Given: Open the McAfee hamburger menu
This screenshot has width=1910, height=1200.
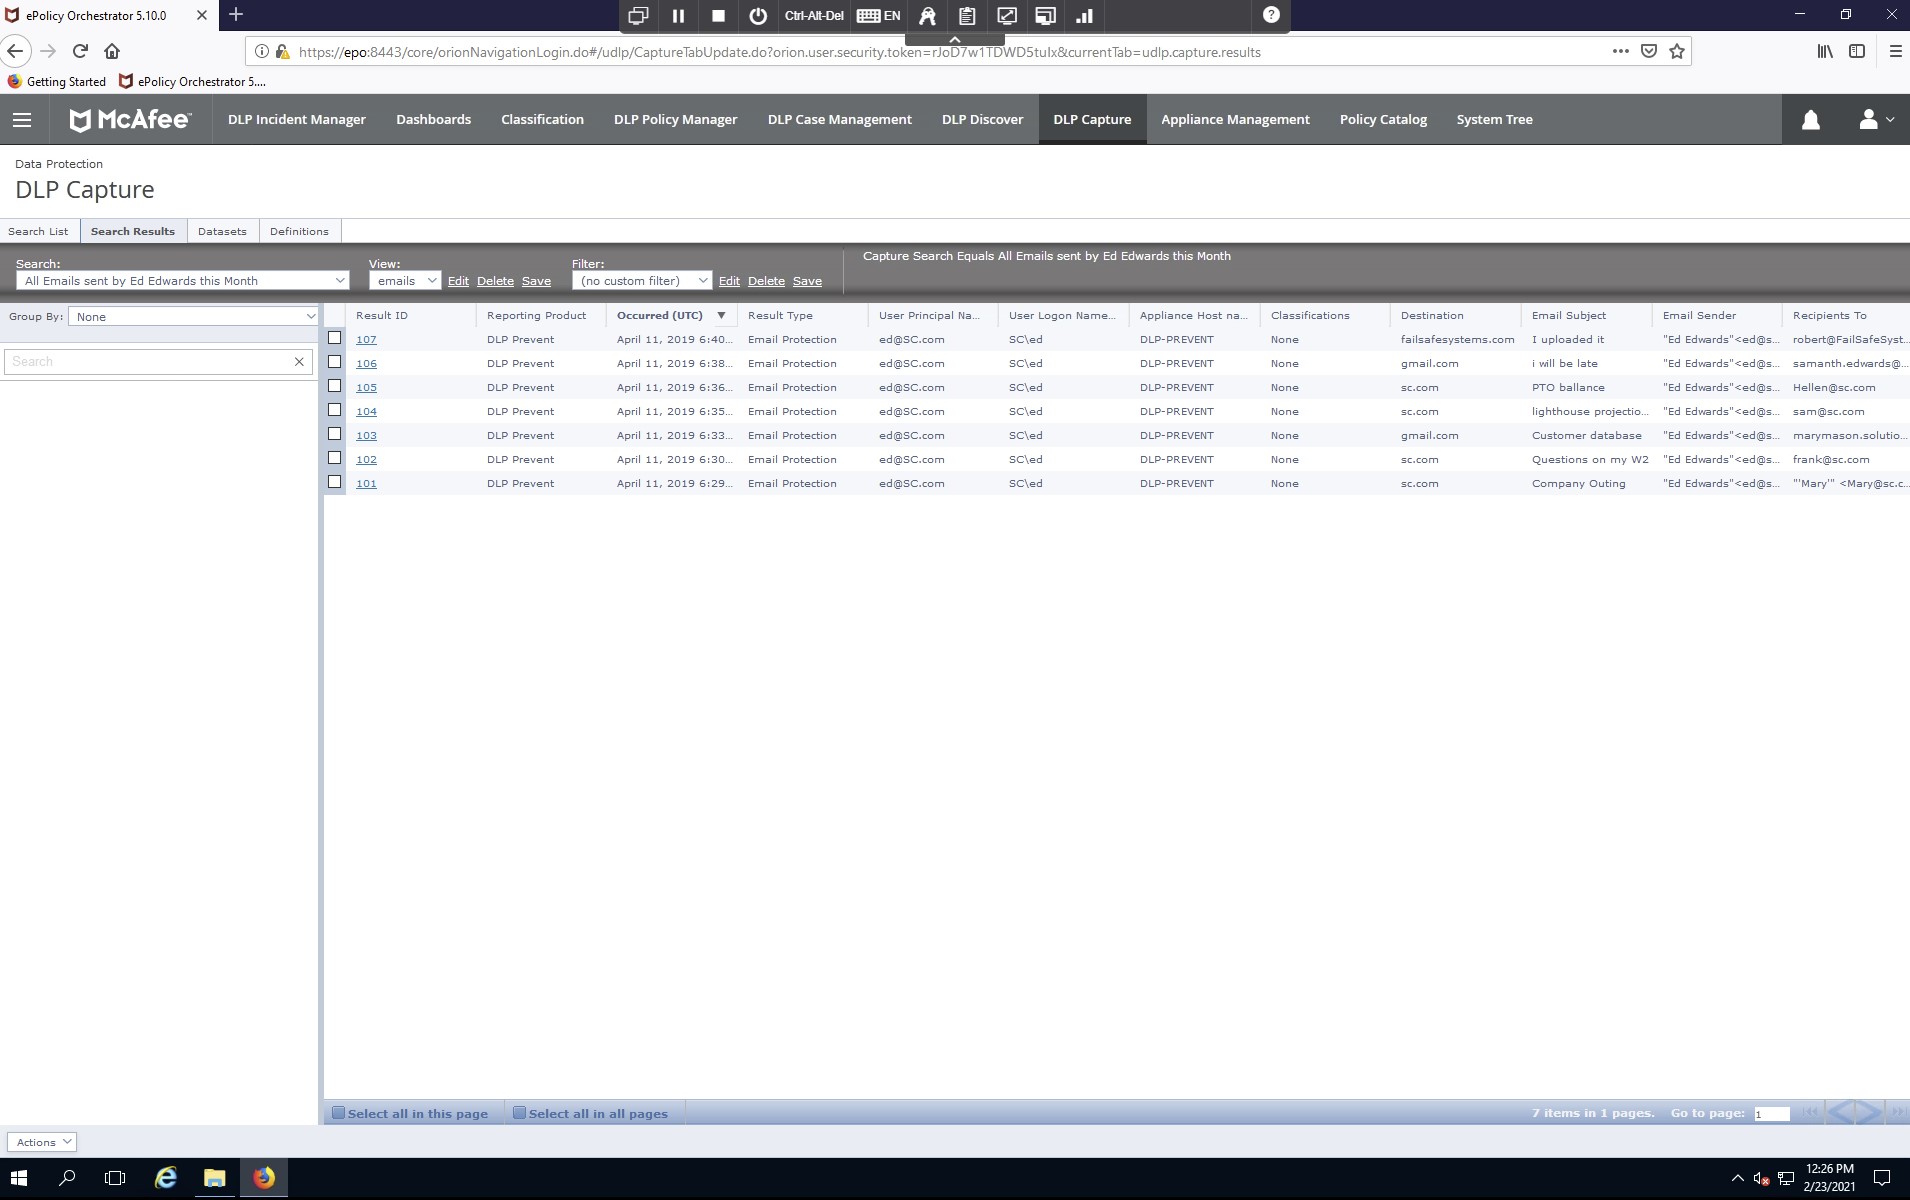Looking at the screenshot, I should (x=22, y=120).
